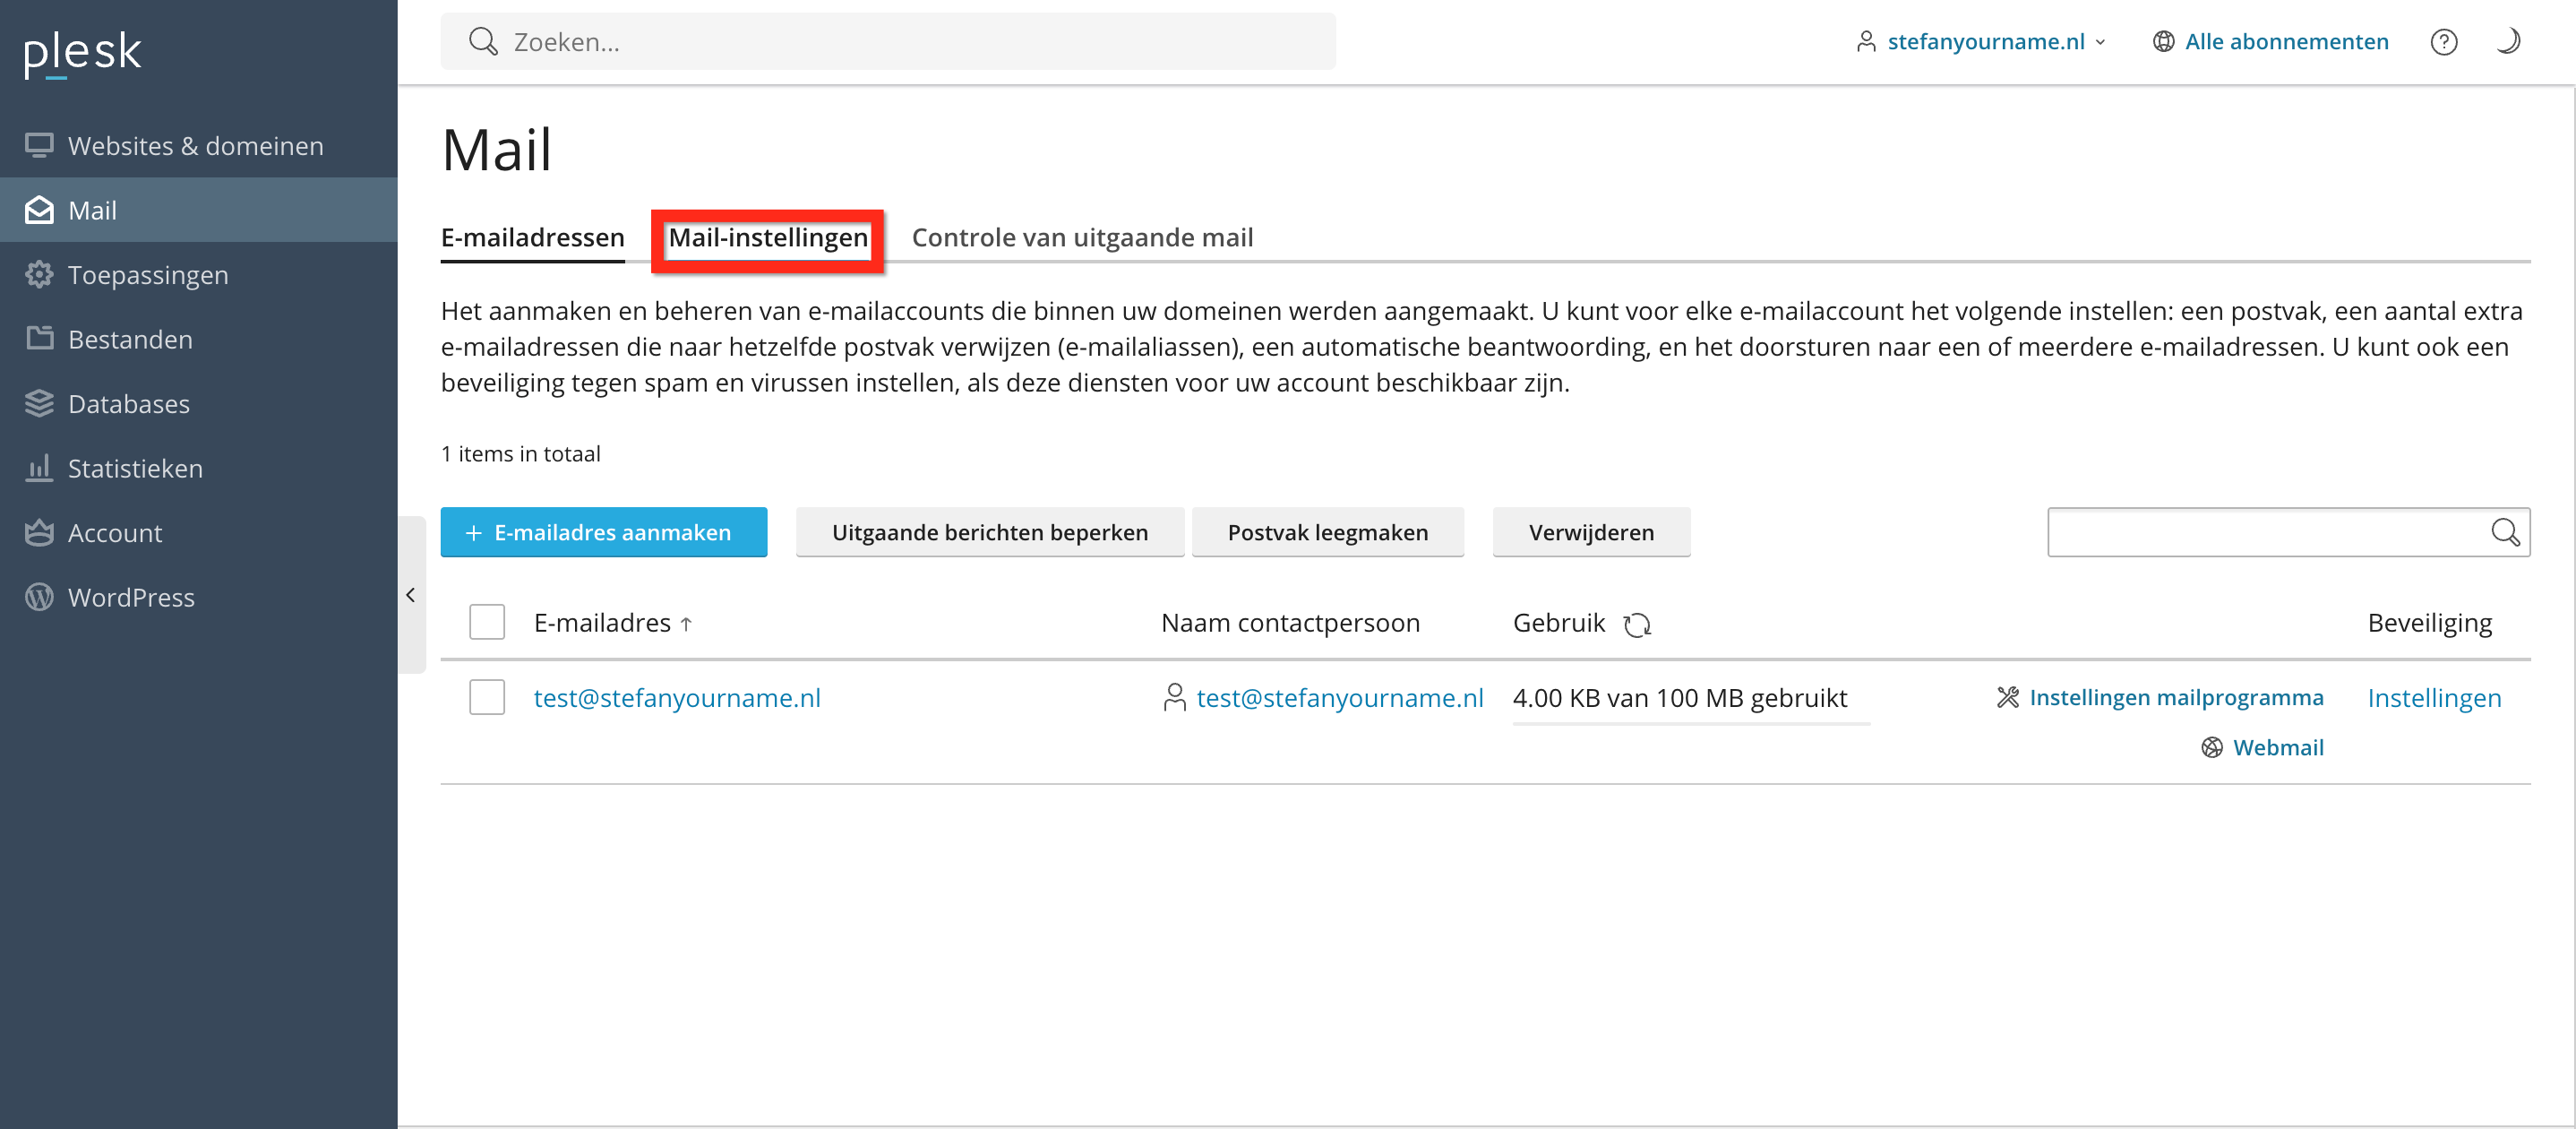Click the Postvak leegmaken button
This screenshot has width=2576, height=1129.
pyautogui.click(x=1327, y=532)
